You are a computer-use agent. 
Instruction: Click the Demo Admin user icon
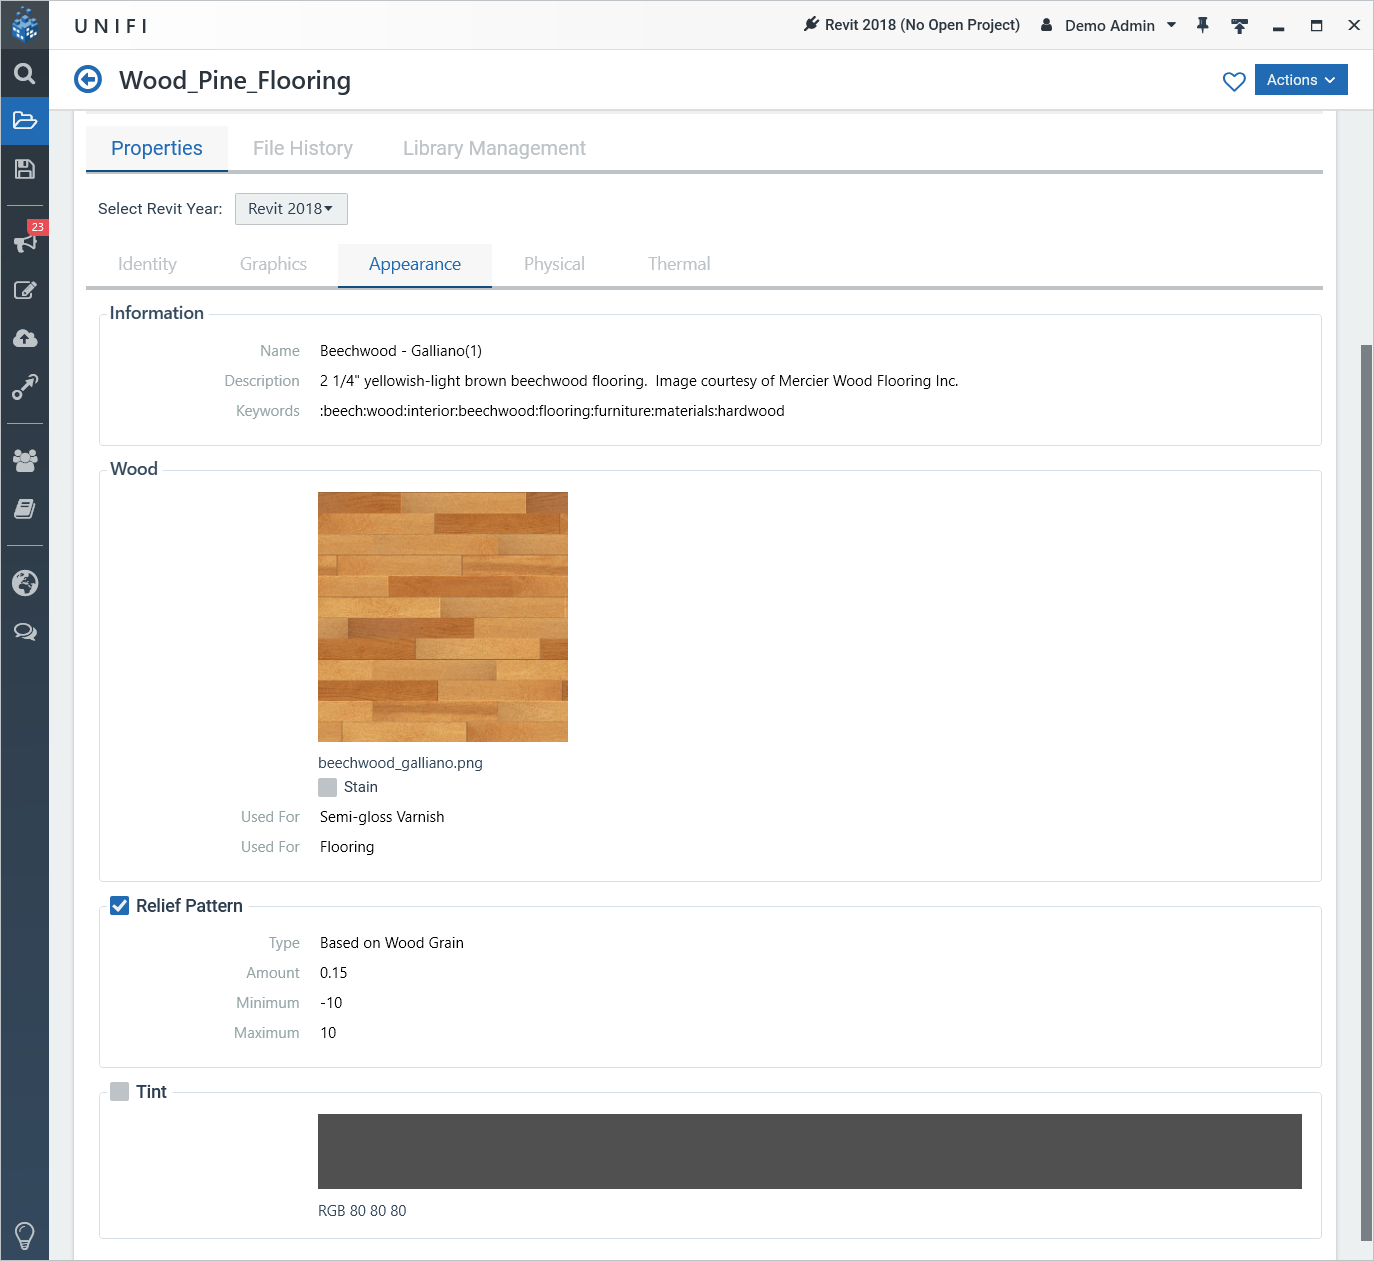(x=1046, y=24)
